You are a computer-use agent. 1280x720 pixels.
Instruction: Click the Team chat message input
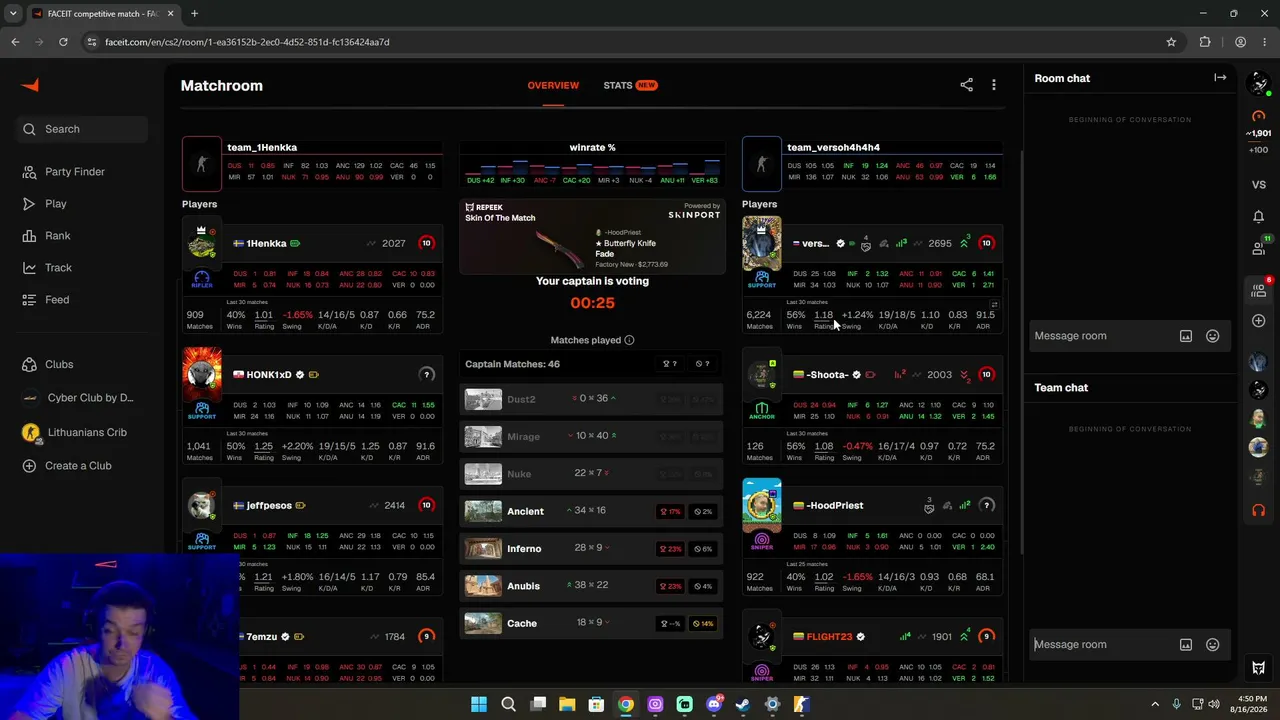point(1102,645)
